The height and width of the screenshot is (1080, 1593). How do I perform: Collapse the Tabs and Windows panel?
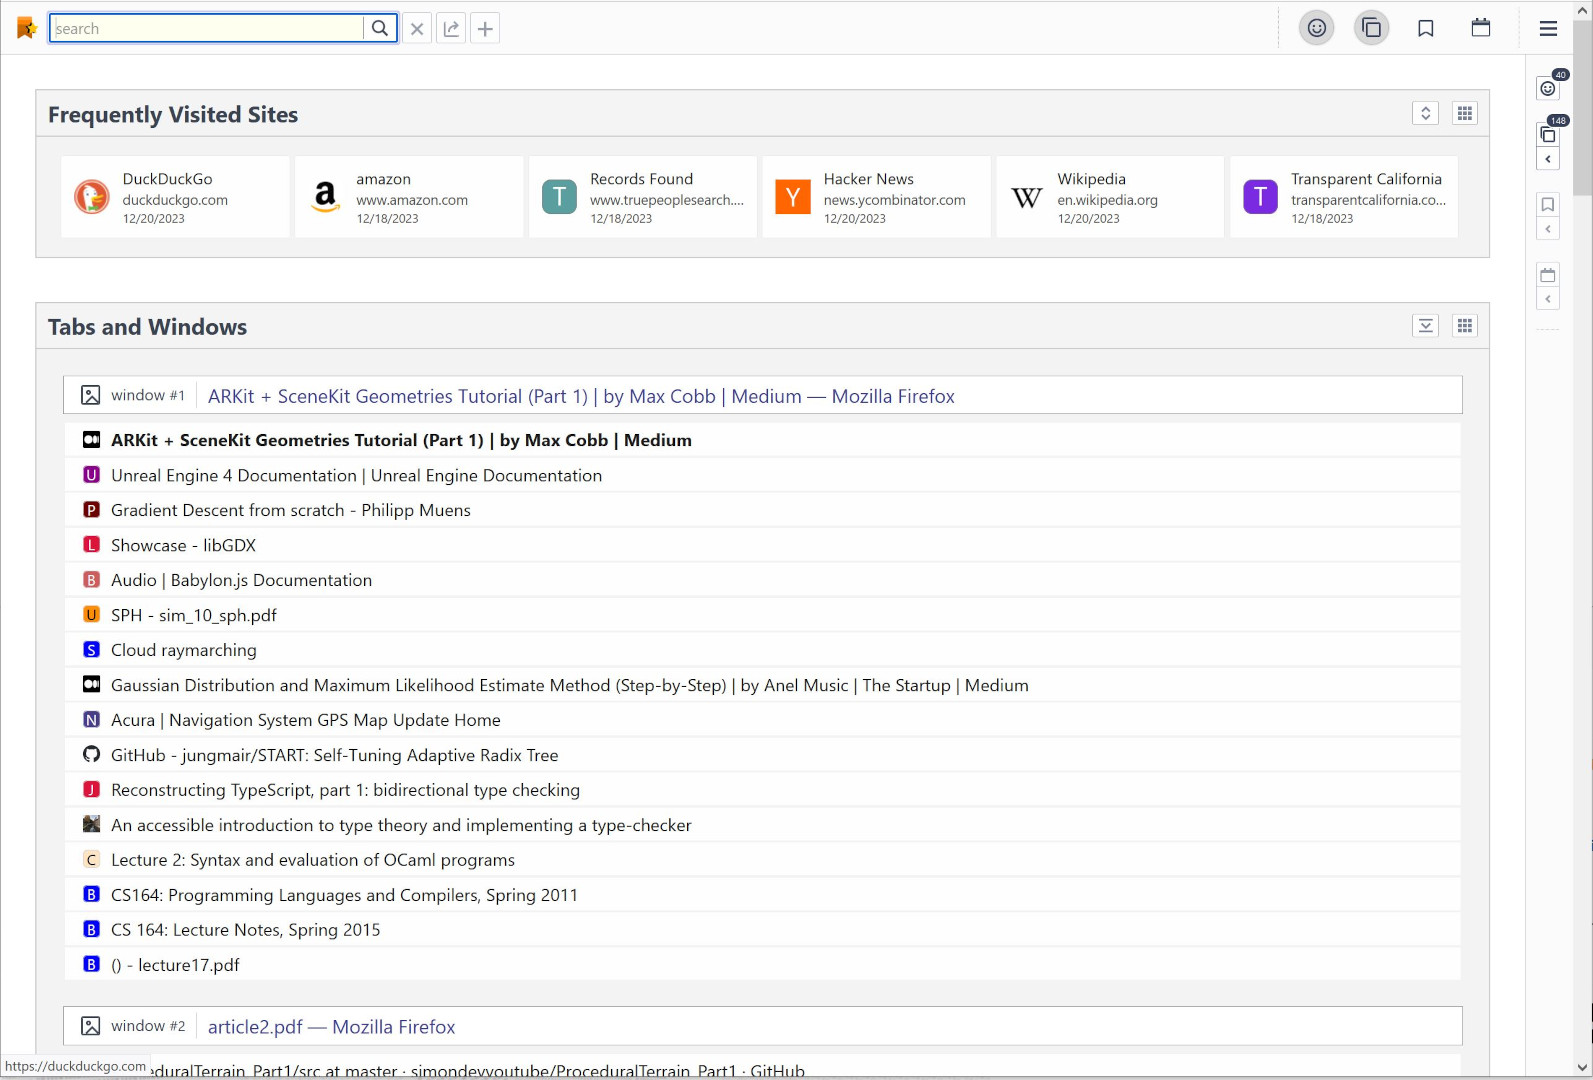coord(1426,325)
